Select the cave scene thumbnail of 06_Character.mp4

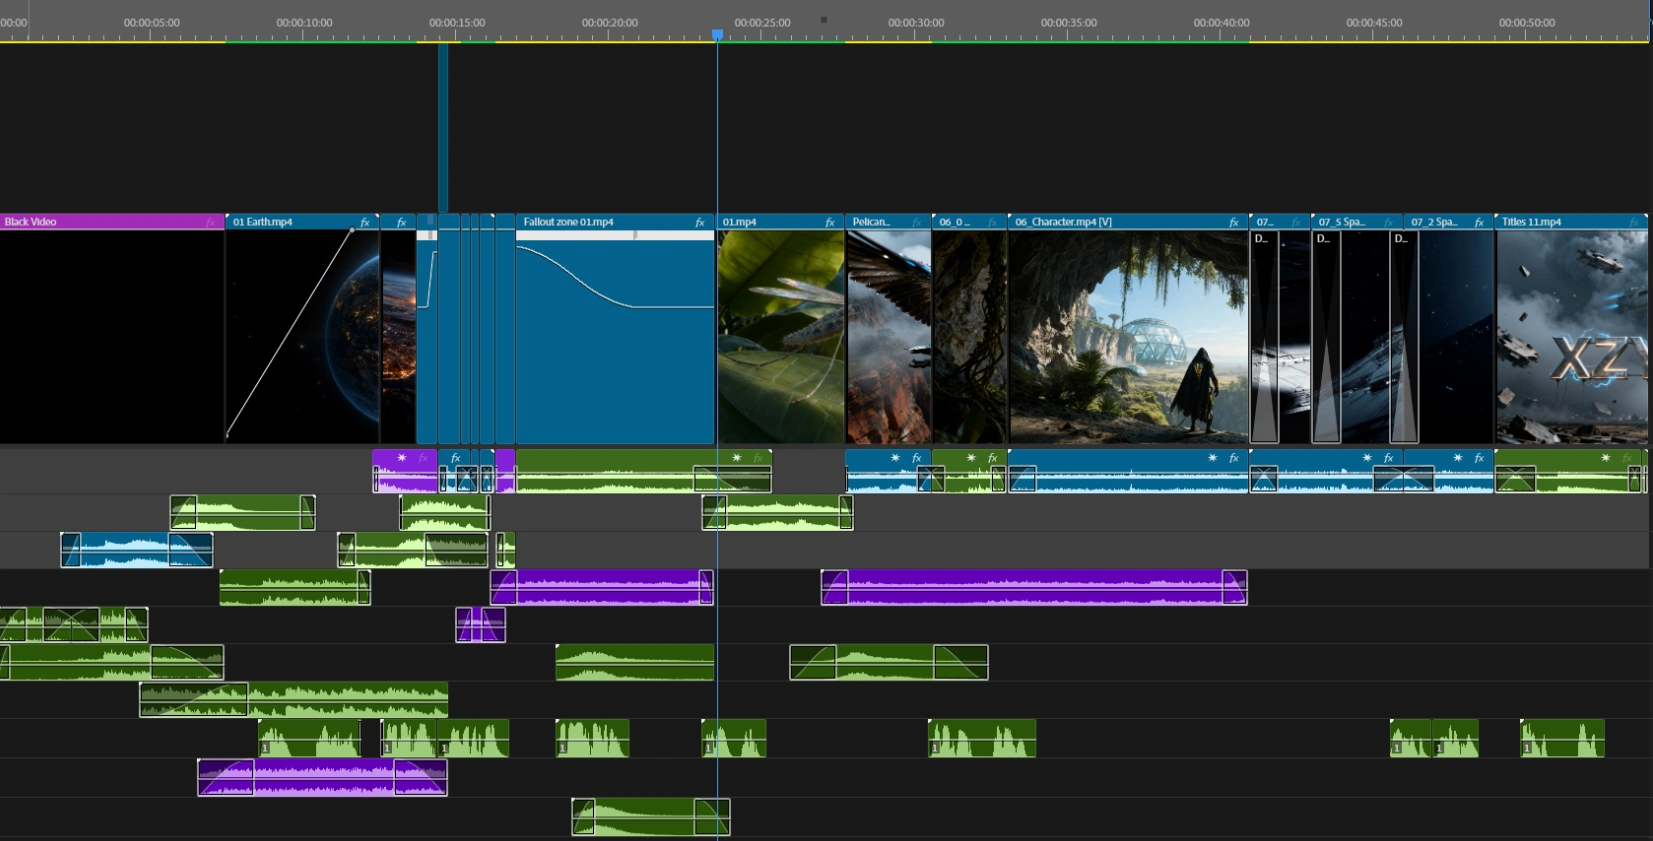point(1129,337)
